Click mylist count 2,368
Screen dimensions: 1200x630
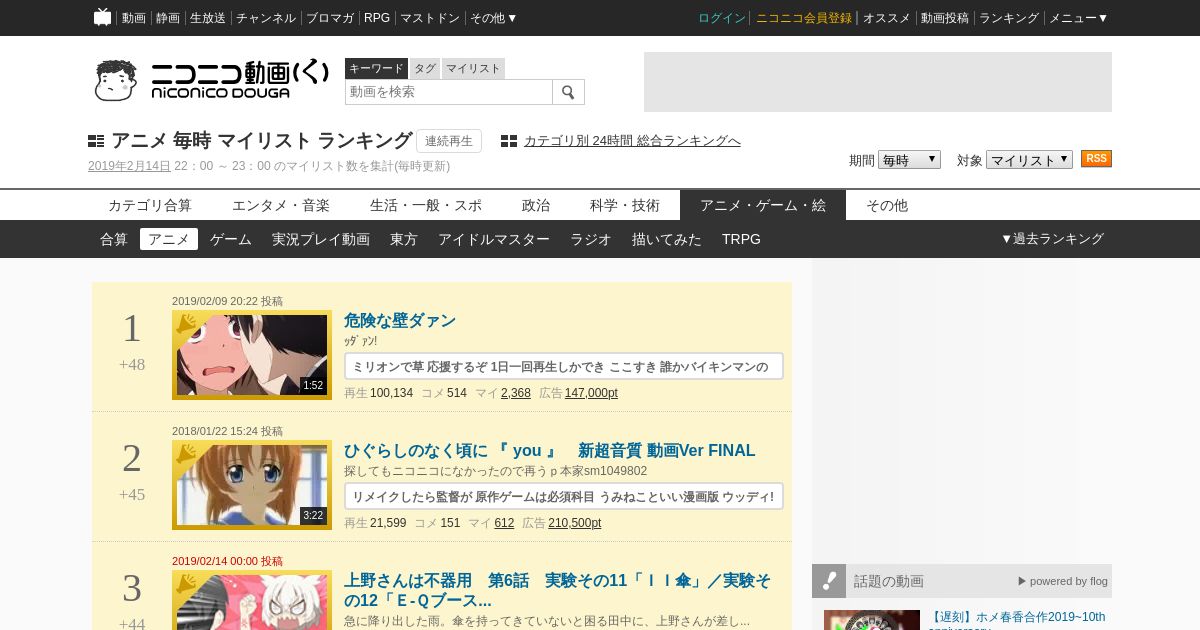pos(516,393)
